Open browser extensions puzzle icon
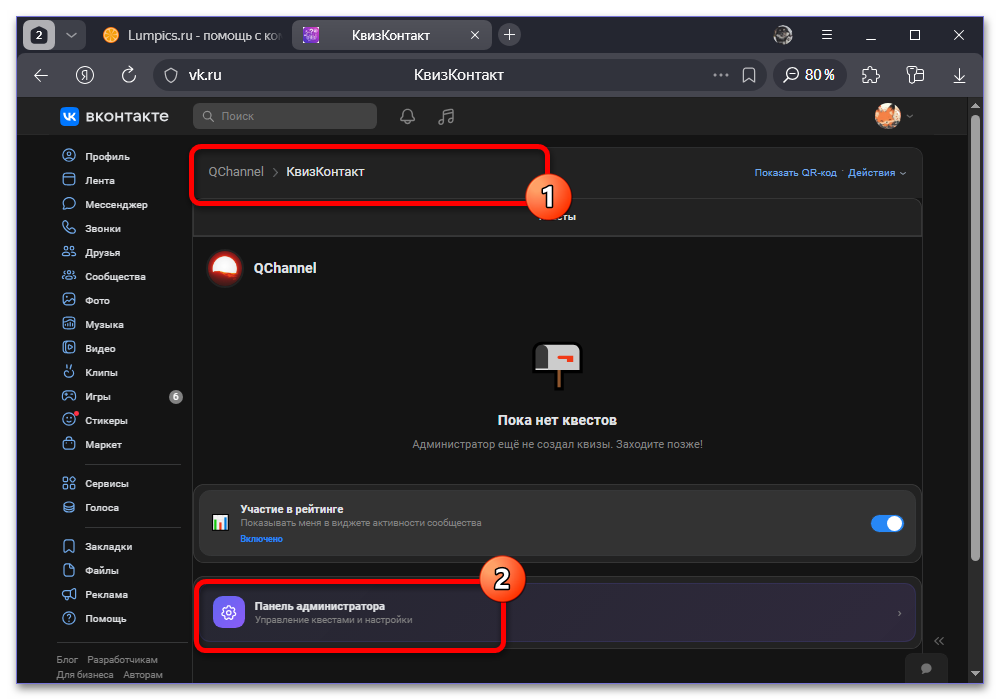 click(871, 75)
